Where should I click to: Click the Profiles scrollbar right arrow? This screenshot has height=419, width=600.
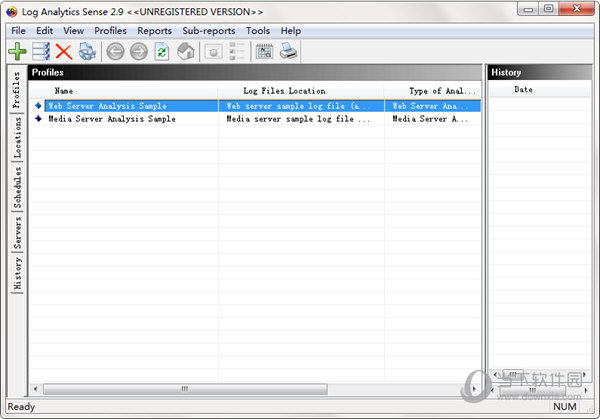[474, 389]
